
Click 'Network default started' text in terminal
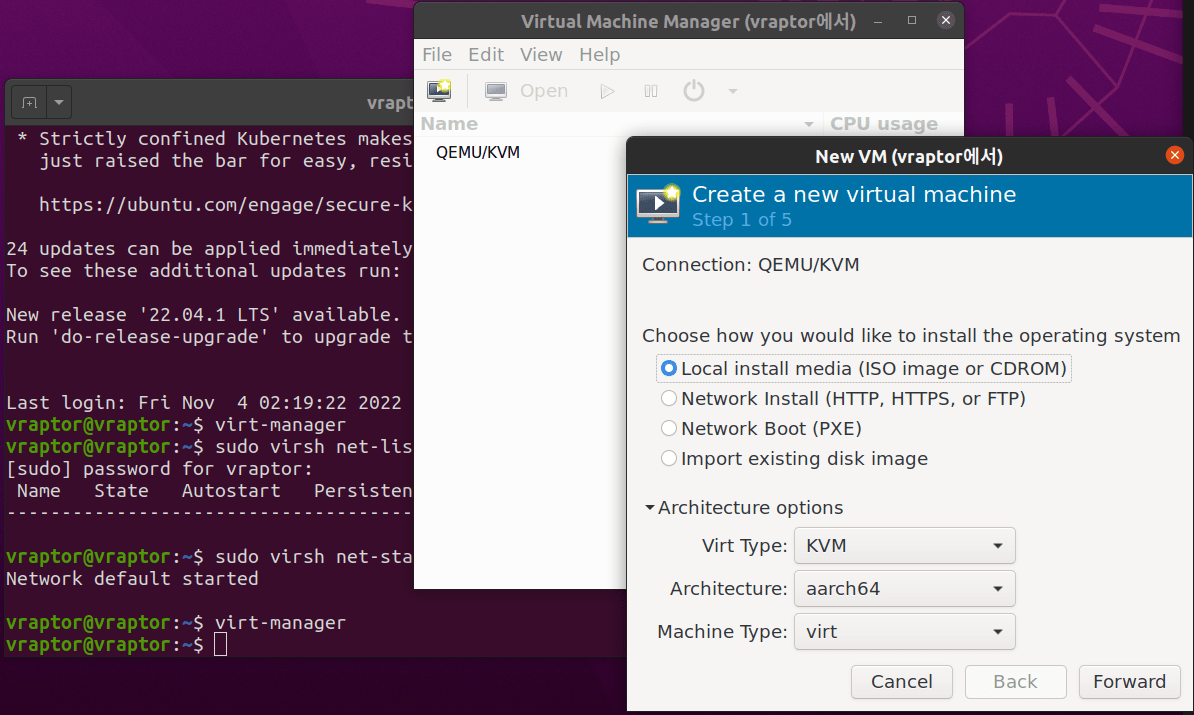[x=132, y=579]
